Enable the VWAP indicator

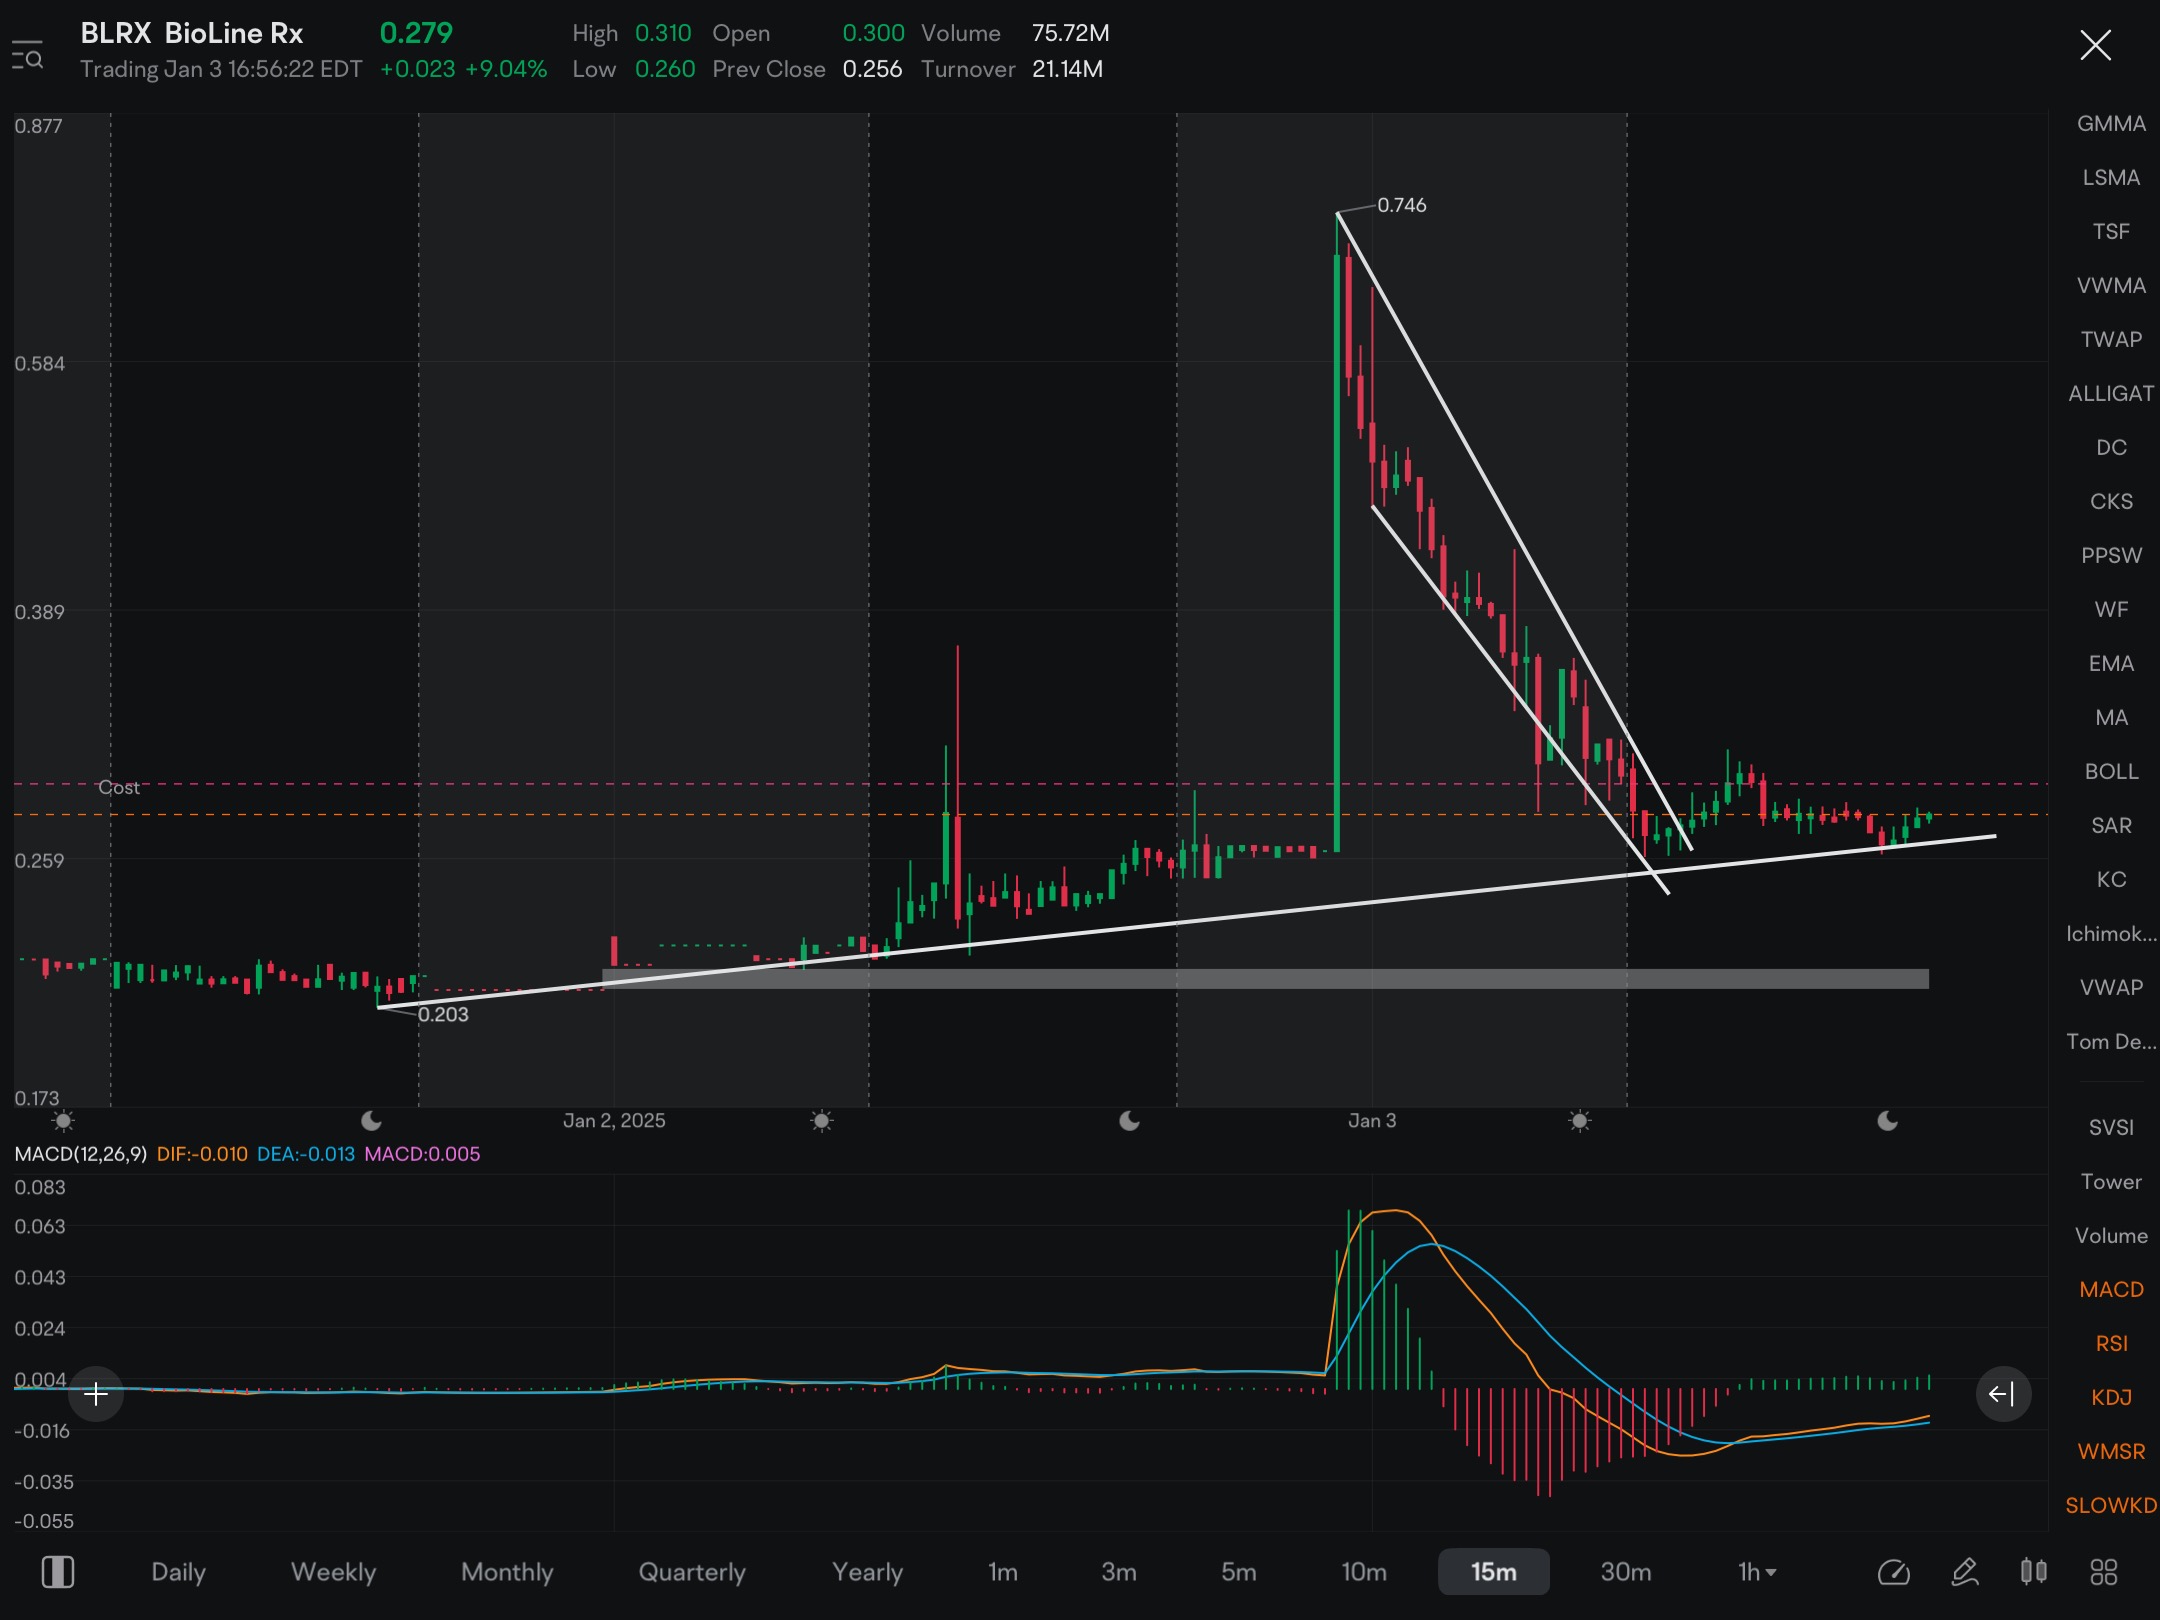click(x=2111, y=988)
